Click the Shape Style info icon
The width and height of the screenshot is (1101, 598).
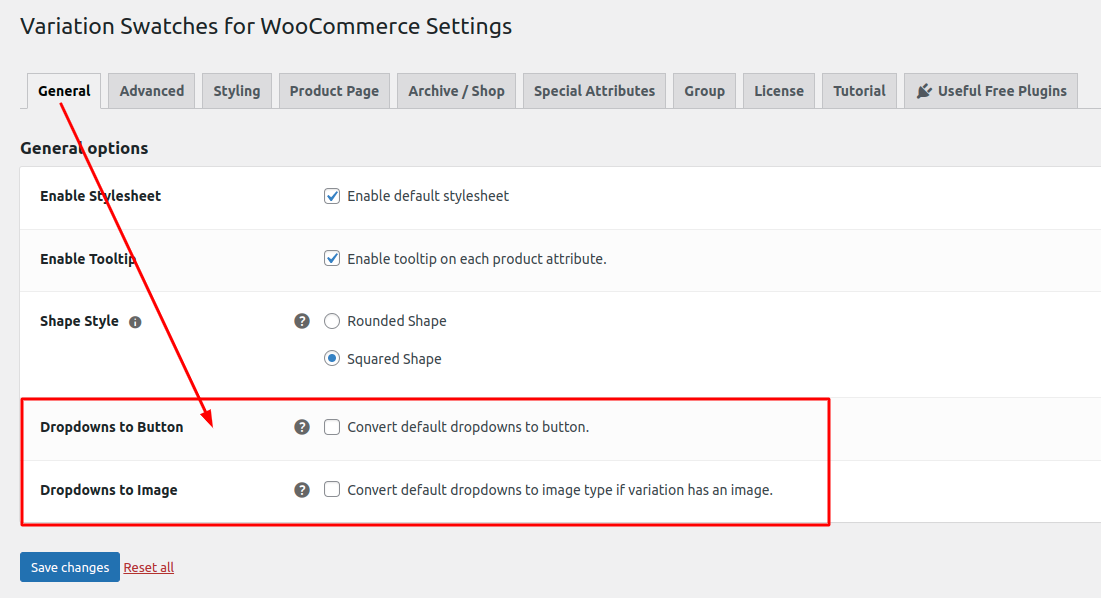[x=136, y=322]
